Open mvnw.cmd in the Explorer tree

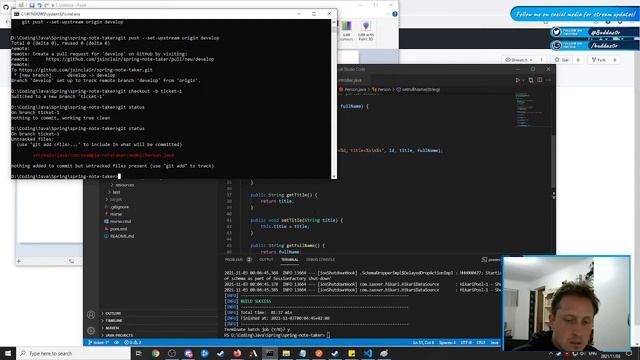(x=120, y=221)
